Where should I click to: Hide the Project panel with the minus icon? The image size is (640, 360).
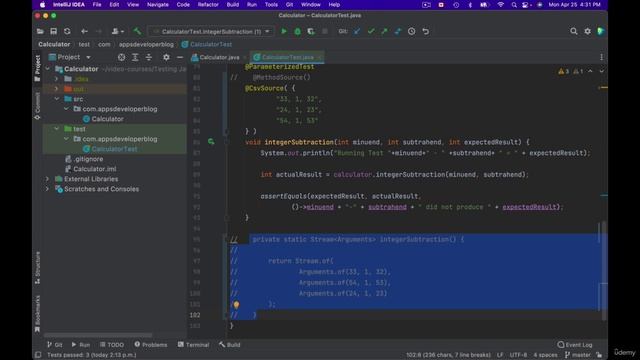[x=180, y=58]
